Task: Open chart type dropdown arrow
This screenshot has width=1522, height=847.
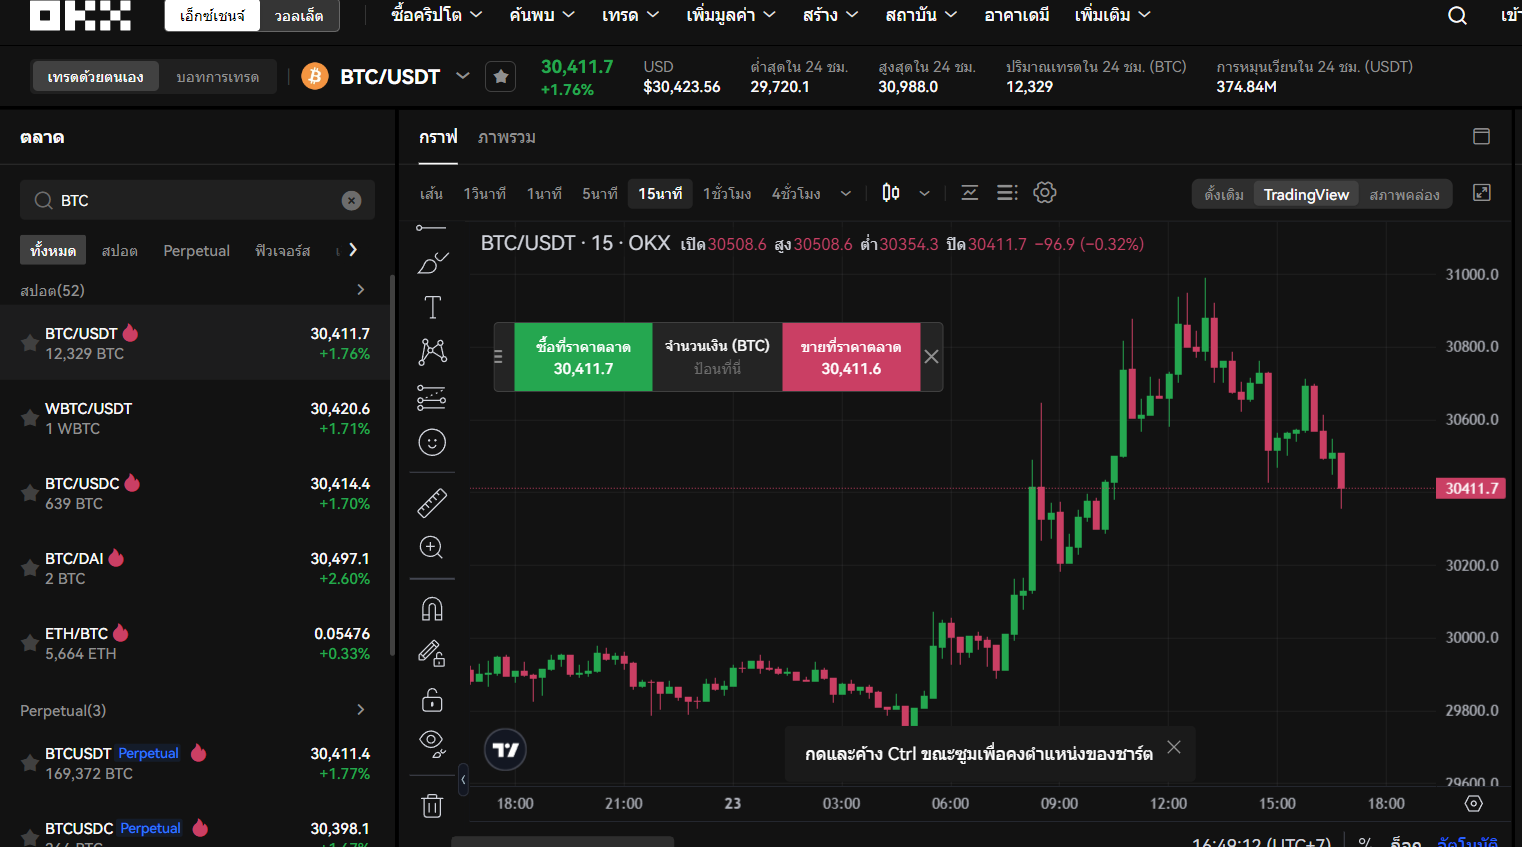Action: 925,194
